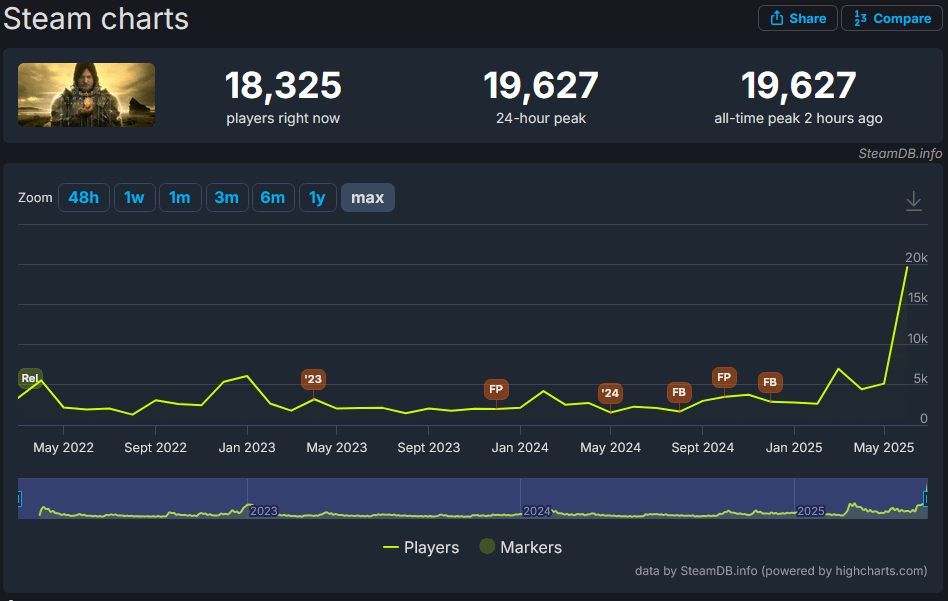948x601 pixels.
Task: Click the 10k y-axis label
Action: click(917, 339)
